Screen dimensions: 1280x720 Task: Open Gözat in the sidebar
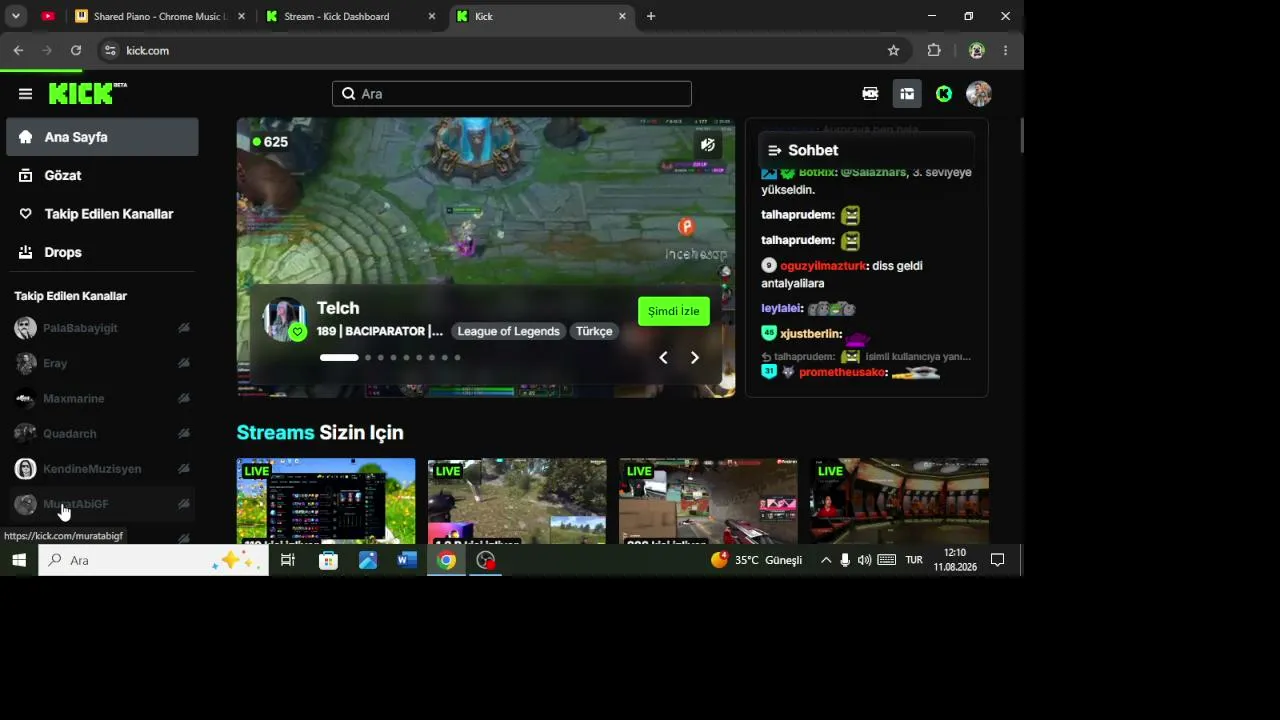pos(102,175)
